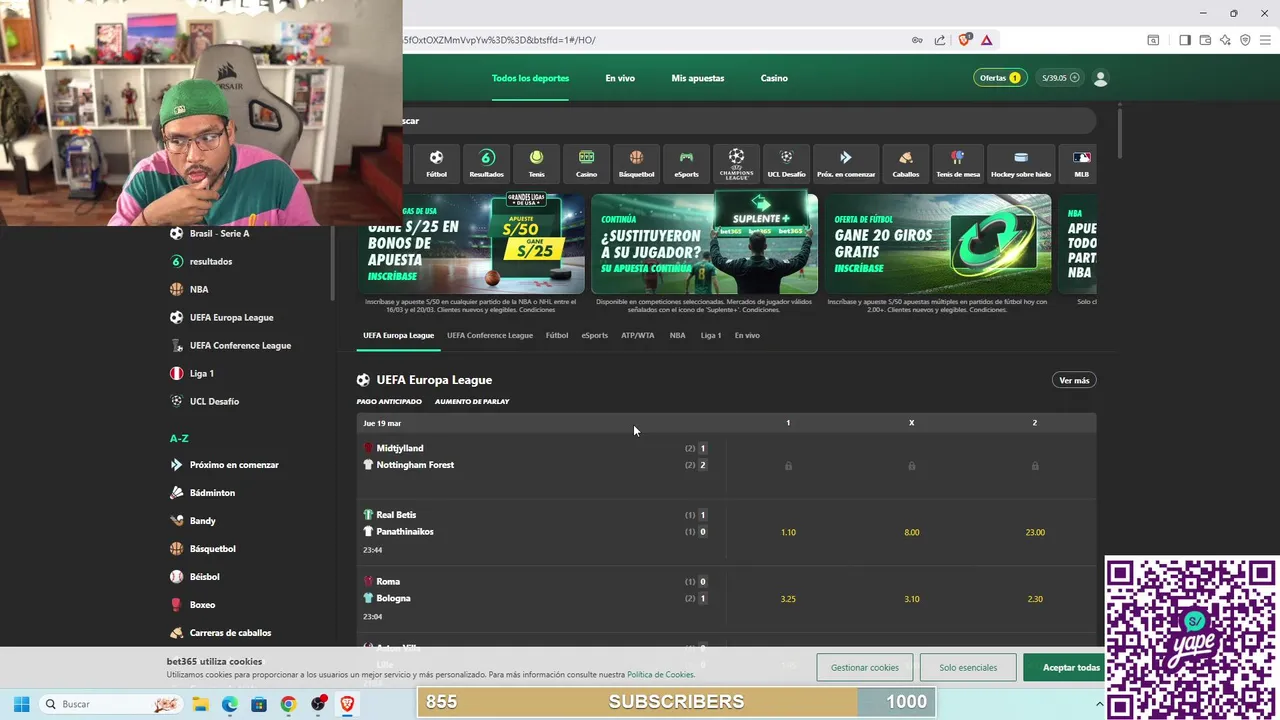Open Boxeo in A-Z sidebar list
This screenshot has height=720, width=1280.
pyautogui.click(x=202, y=604)
